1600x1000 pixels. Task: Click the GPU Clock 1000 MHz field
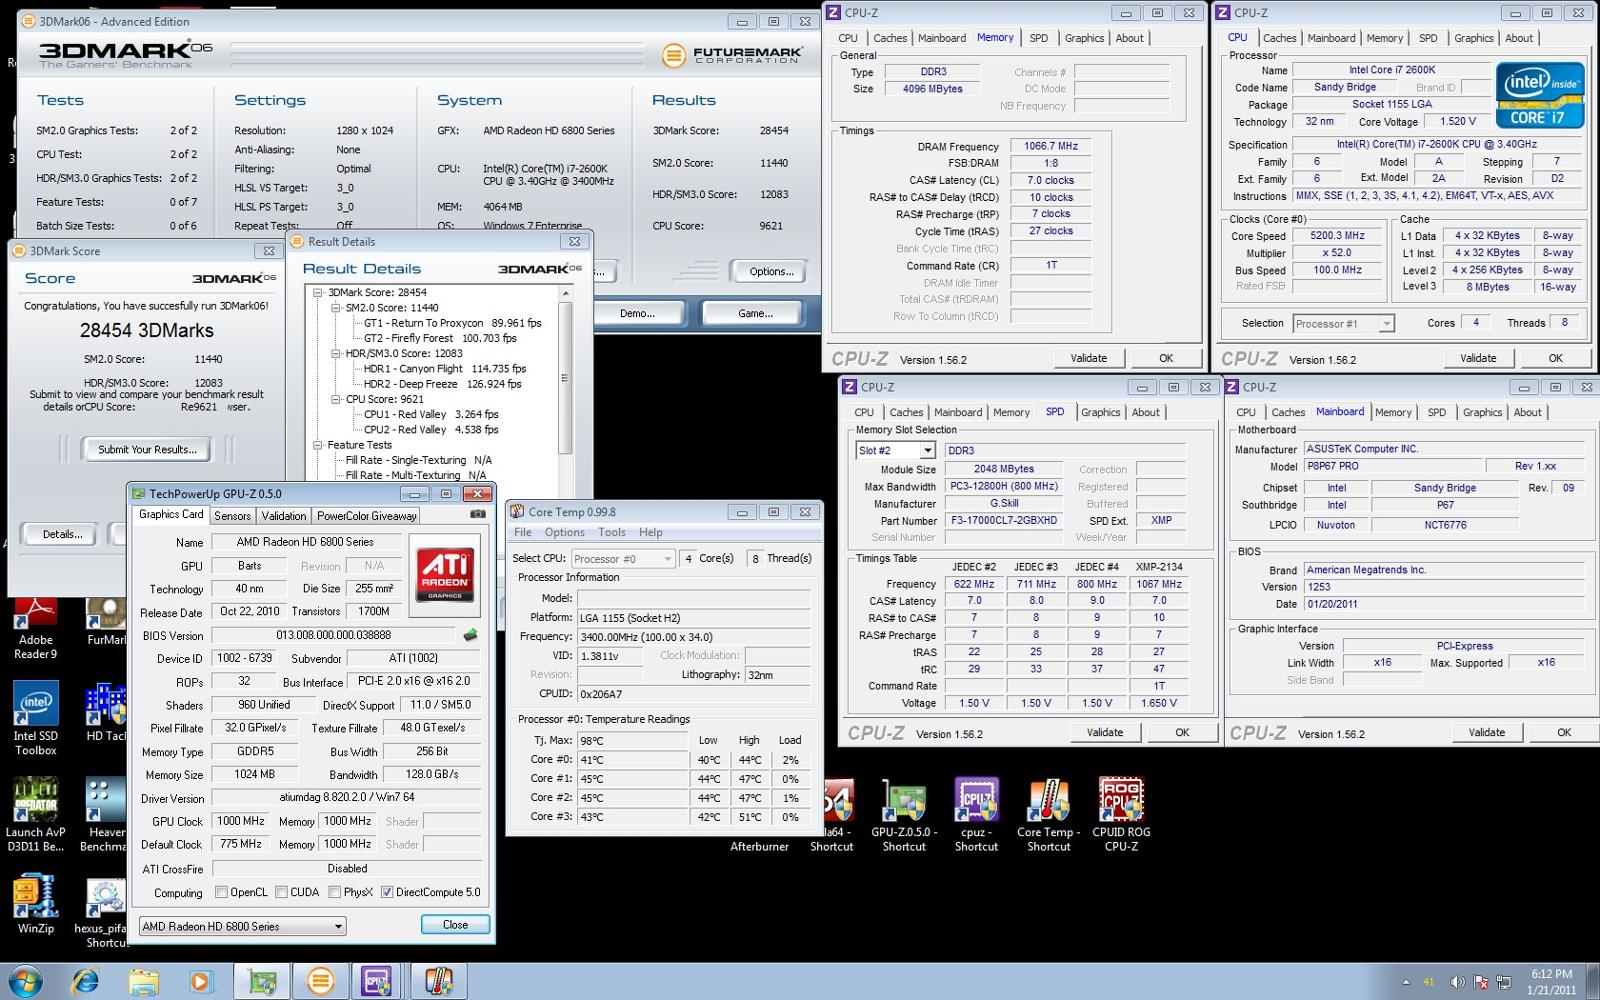pos(241,821)
